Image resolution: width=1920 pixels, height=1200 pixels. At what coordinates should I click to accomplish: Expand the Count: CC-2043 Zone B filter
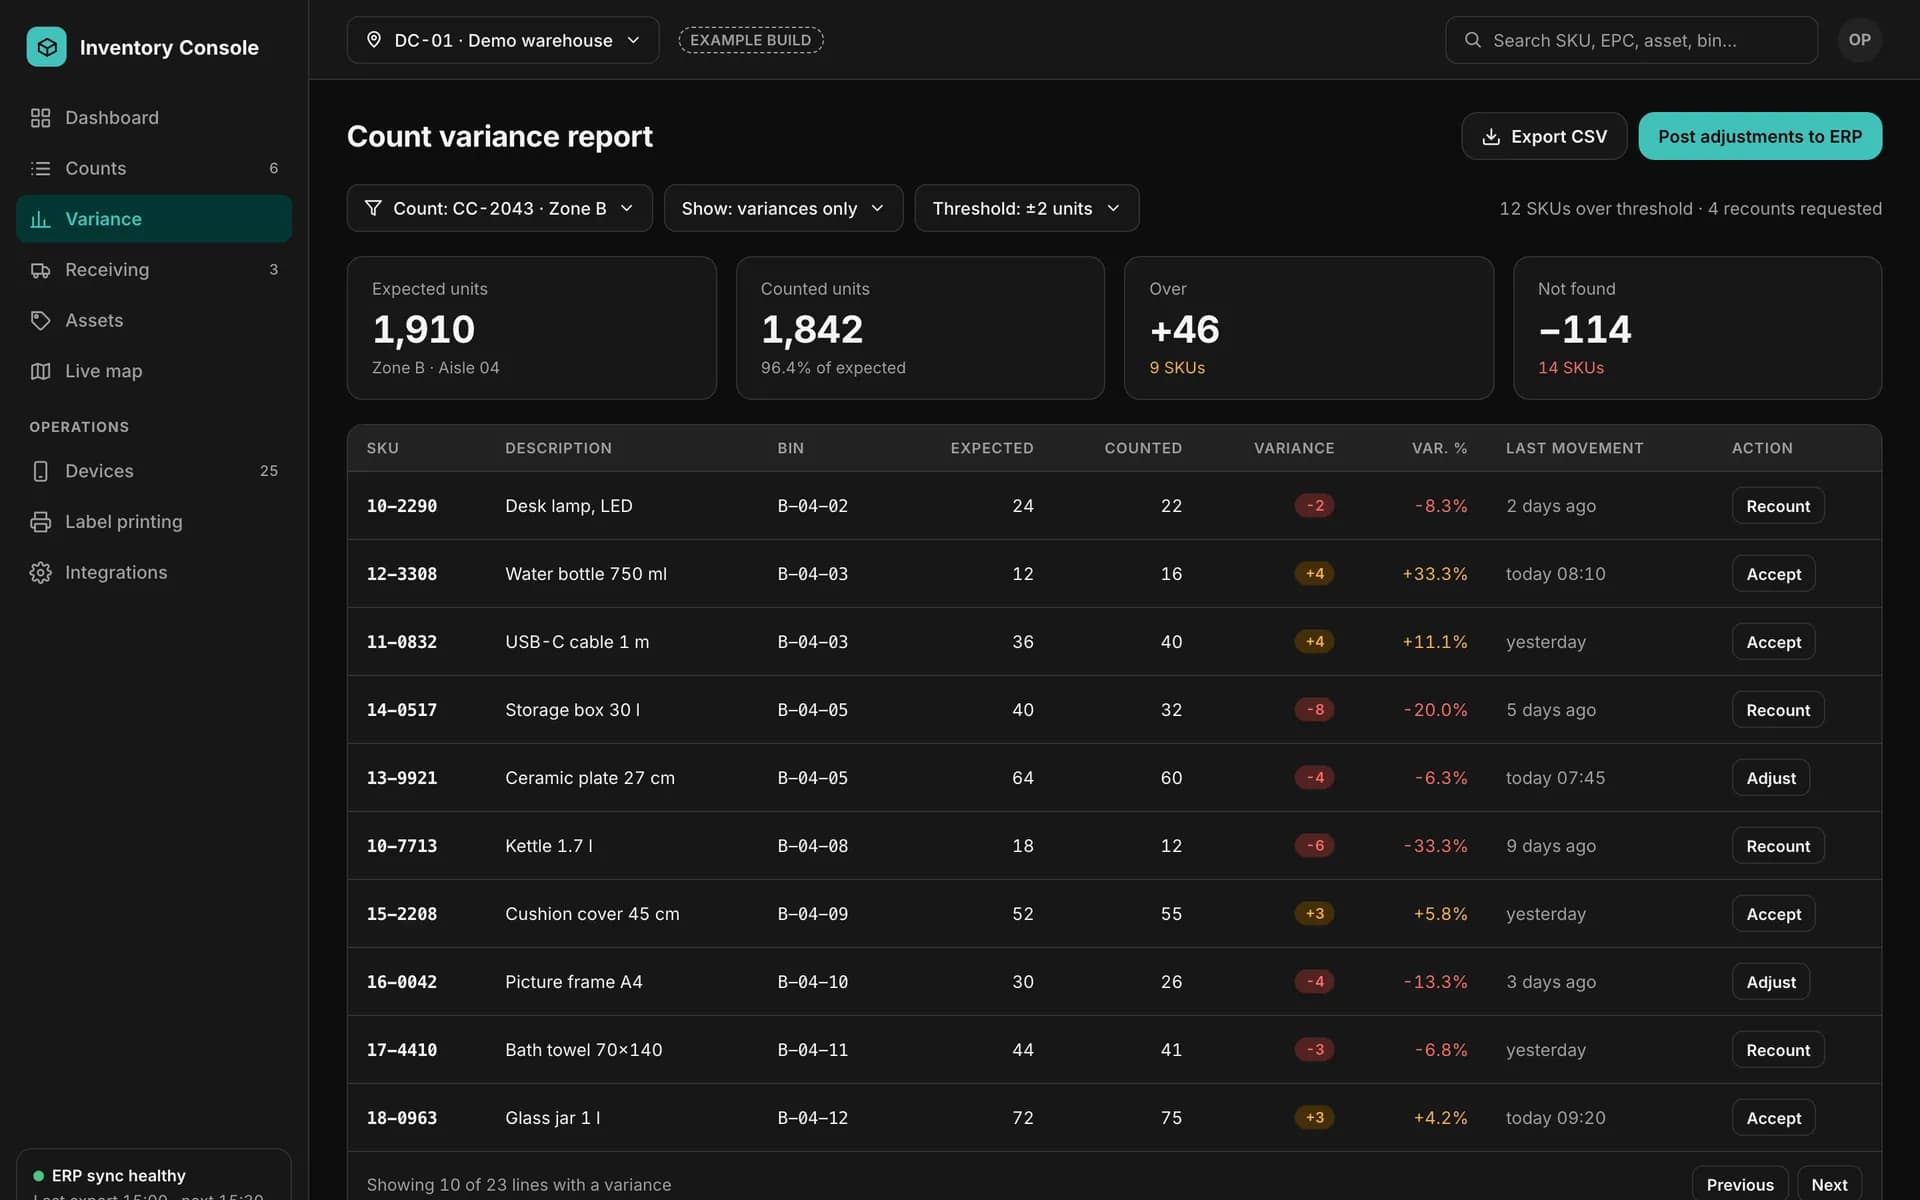coord(499,208)
